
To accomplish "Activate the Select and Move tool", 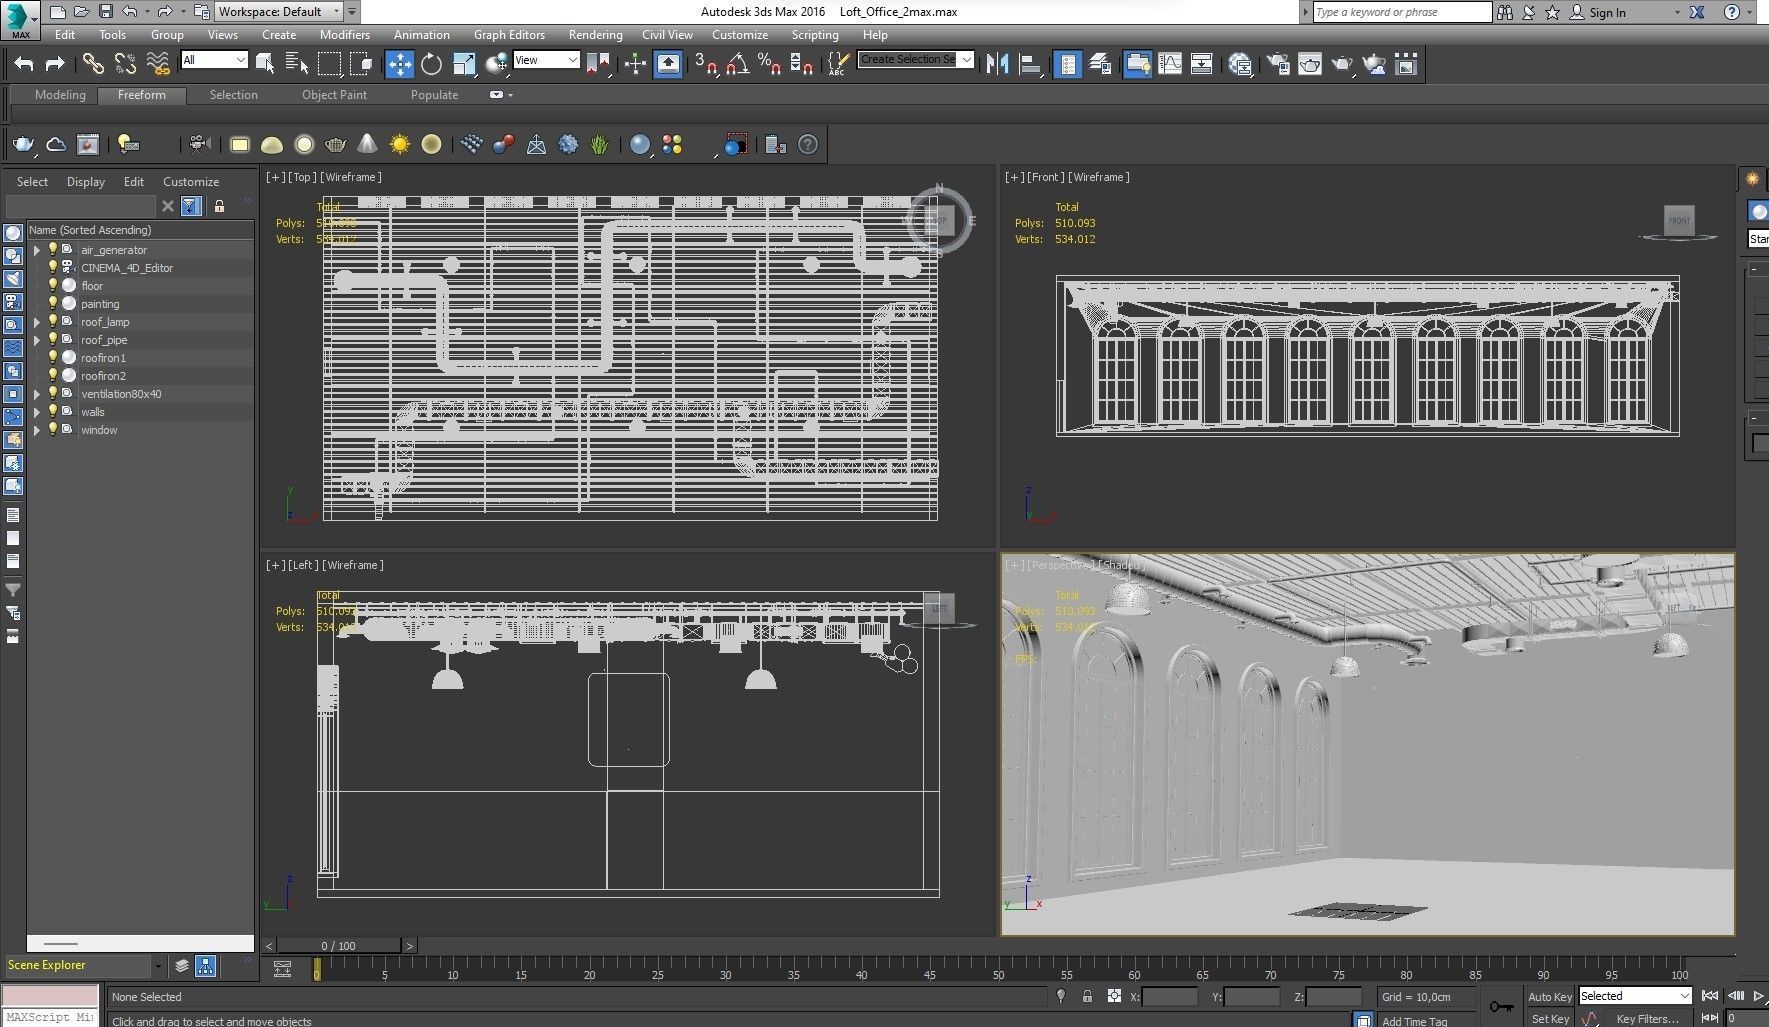I will [399, 64].
